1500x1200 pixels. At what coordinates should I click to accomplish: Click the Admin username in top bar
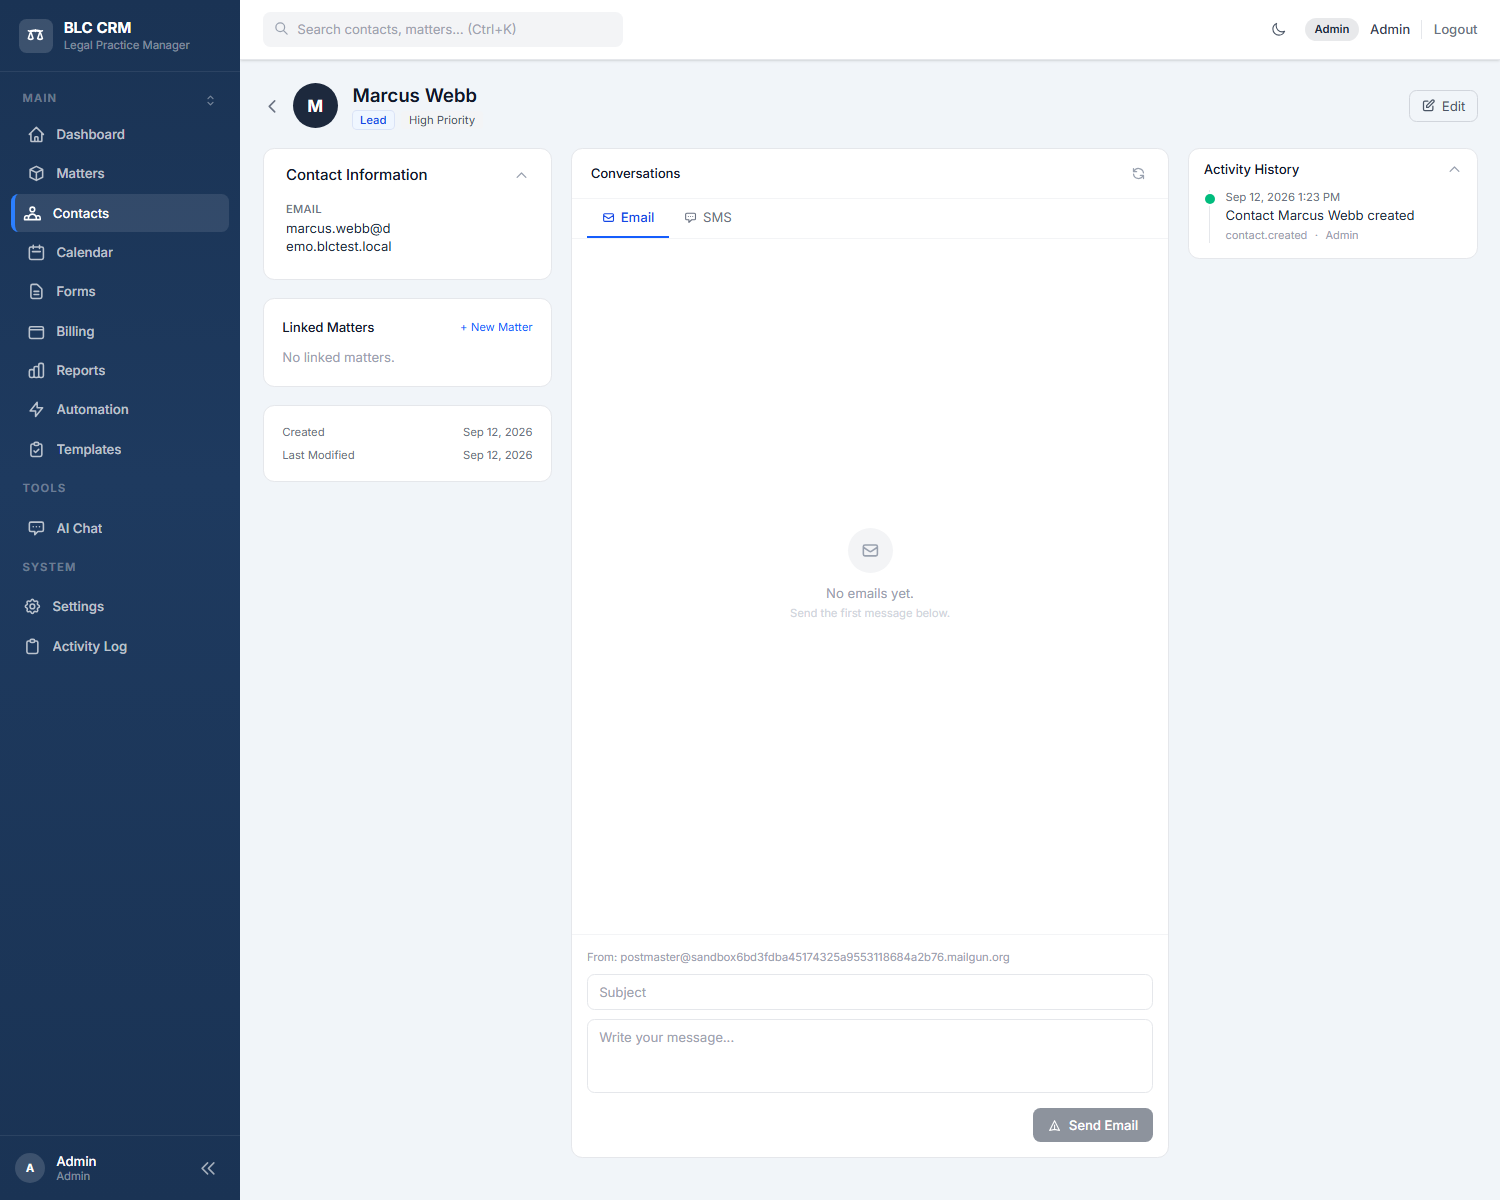pyautogui.click(x=1390, y=29)
